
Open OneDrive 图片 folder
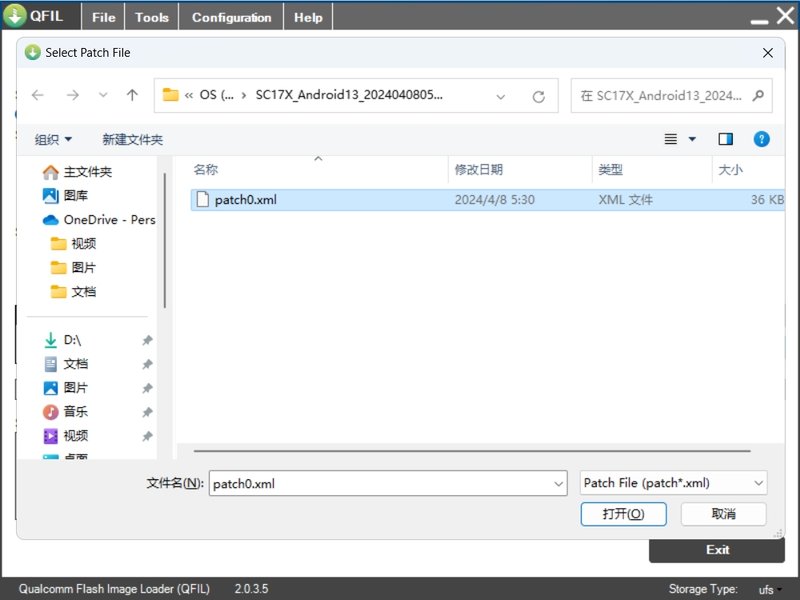click(x=73, y=267)
